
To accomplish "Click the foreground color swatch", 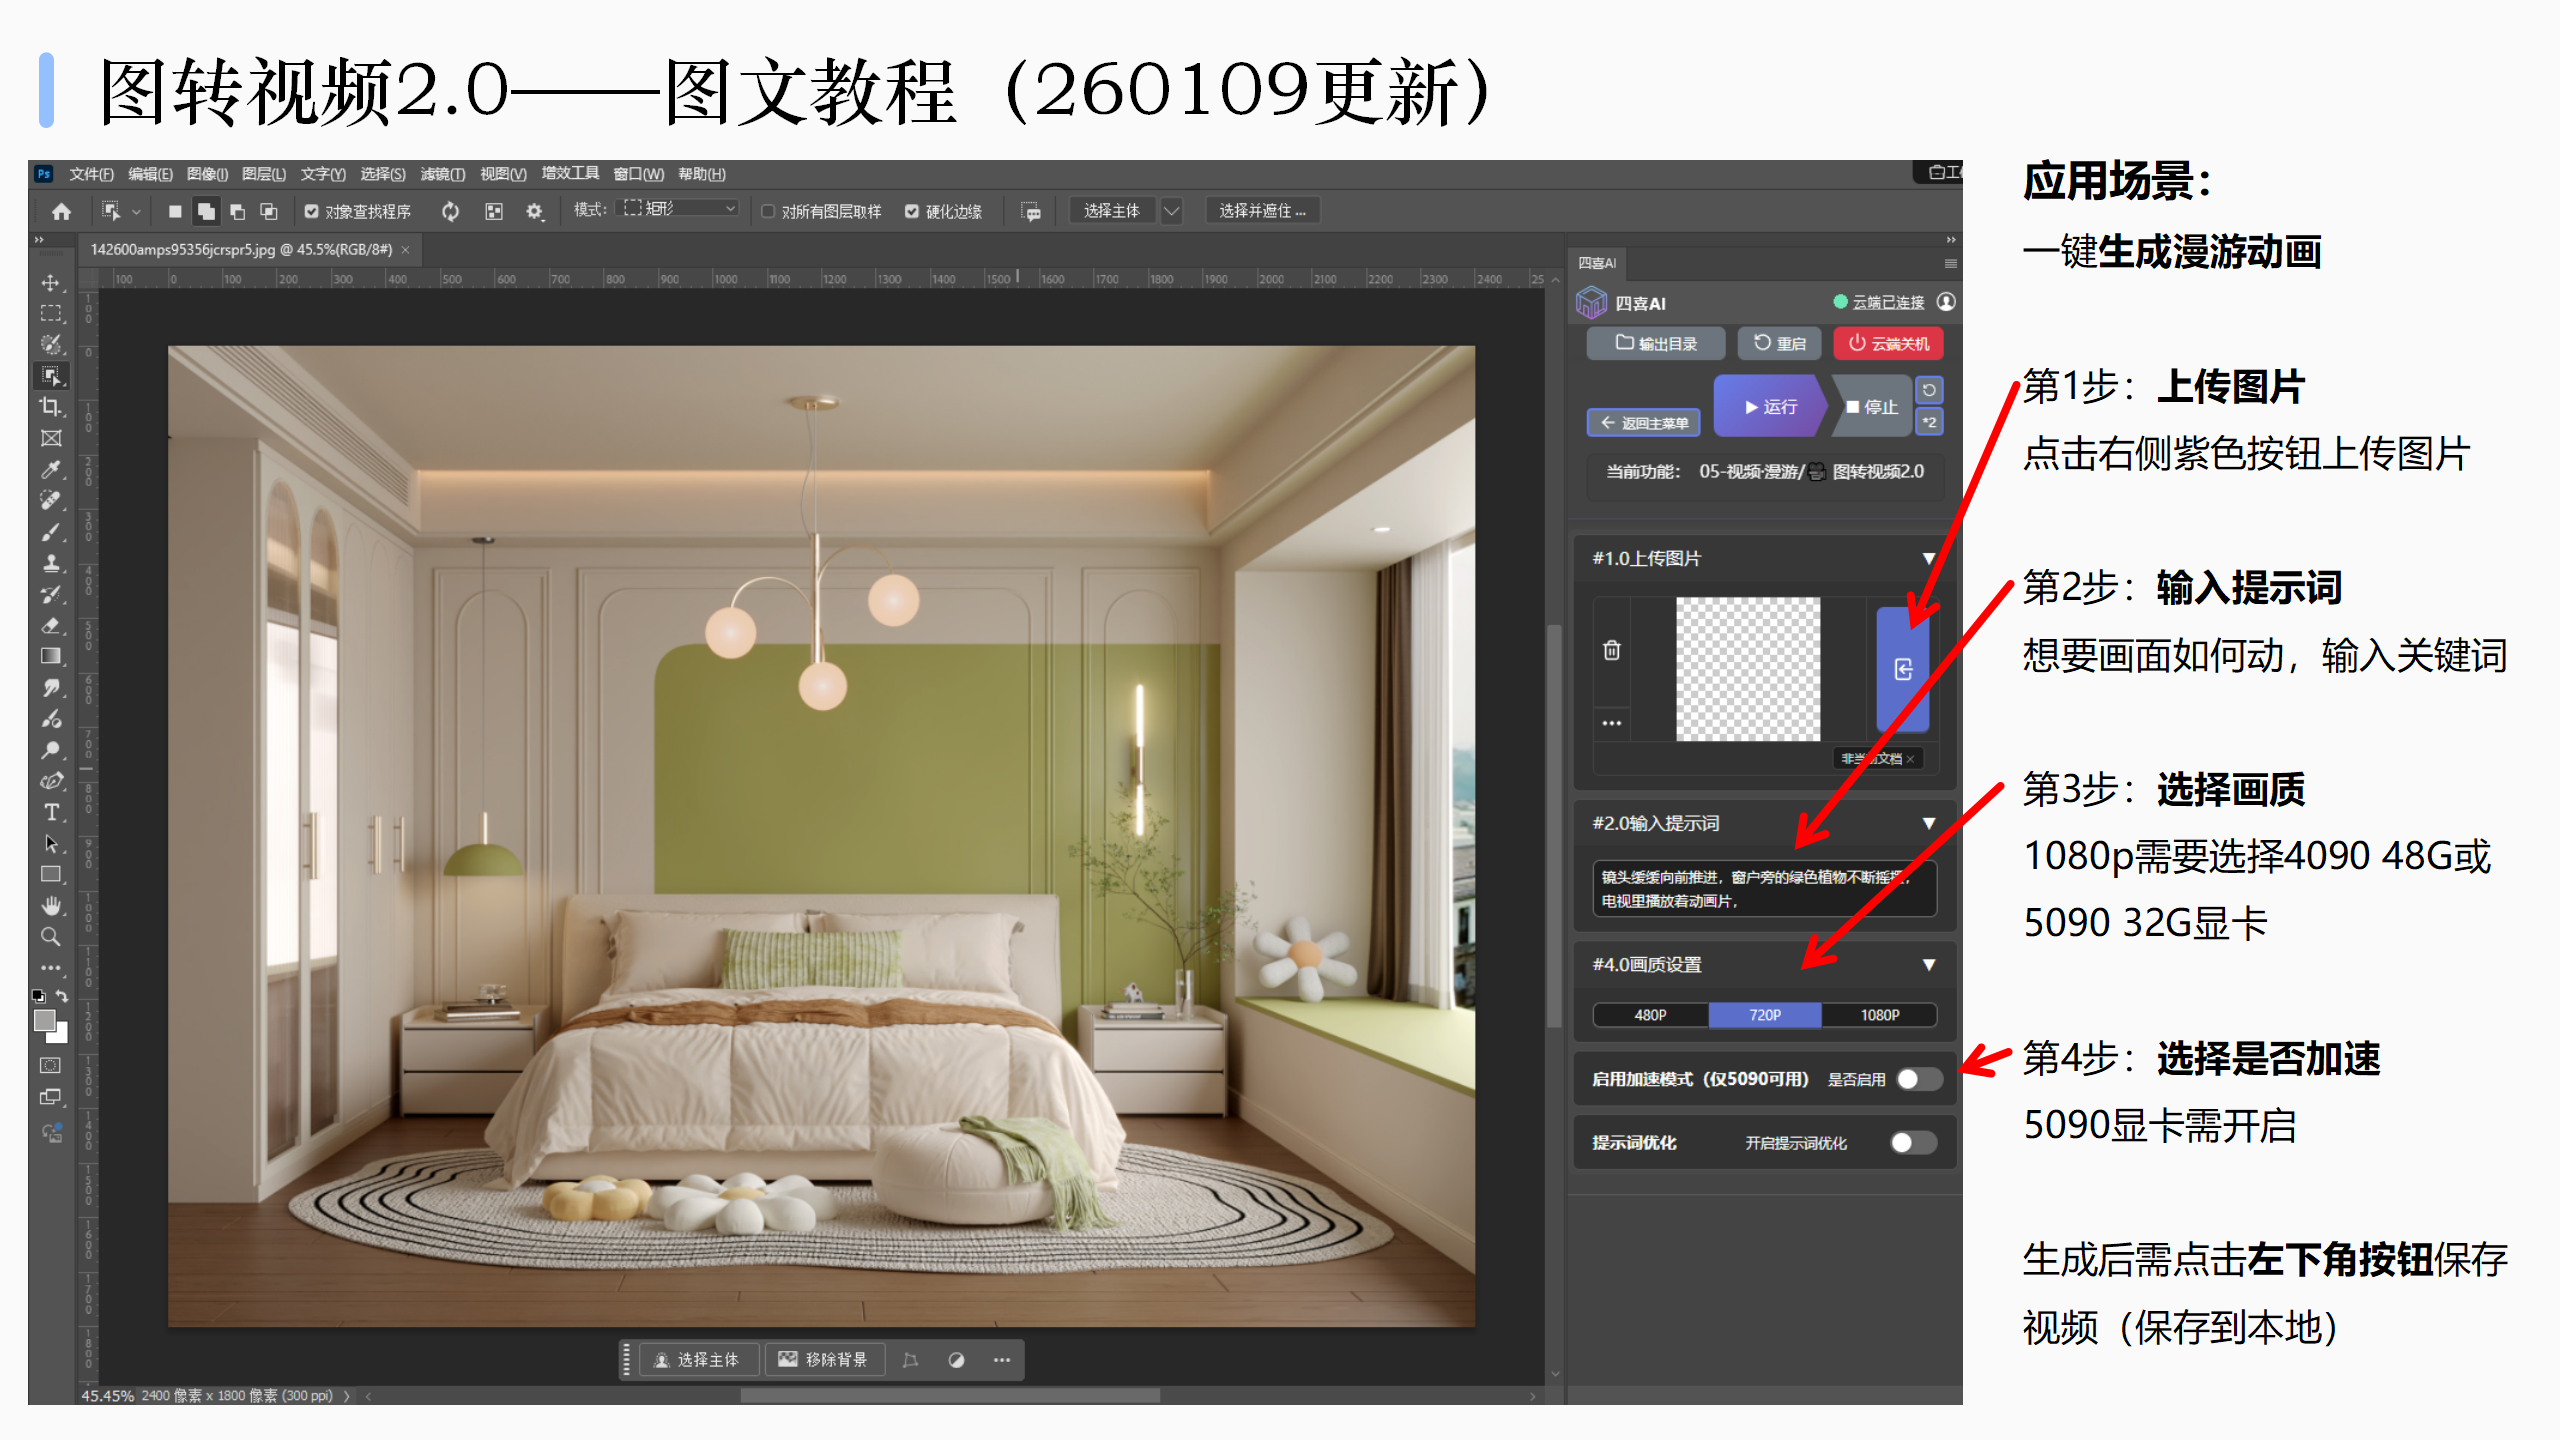I will (x=45, y=1021).
